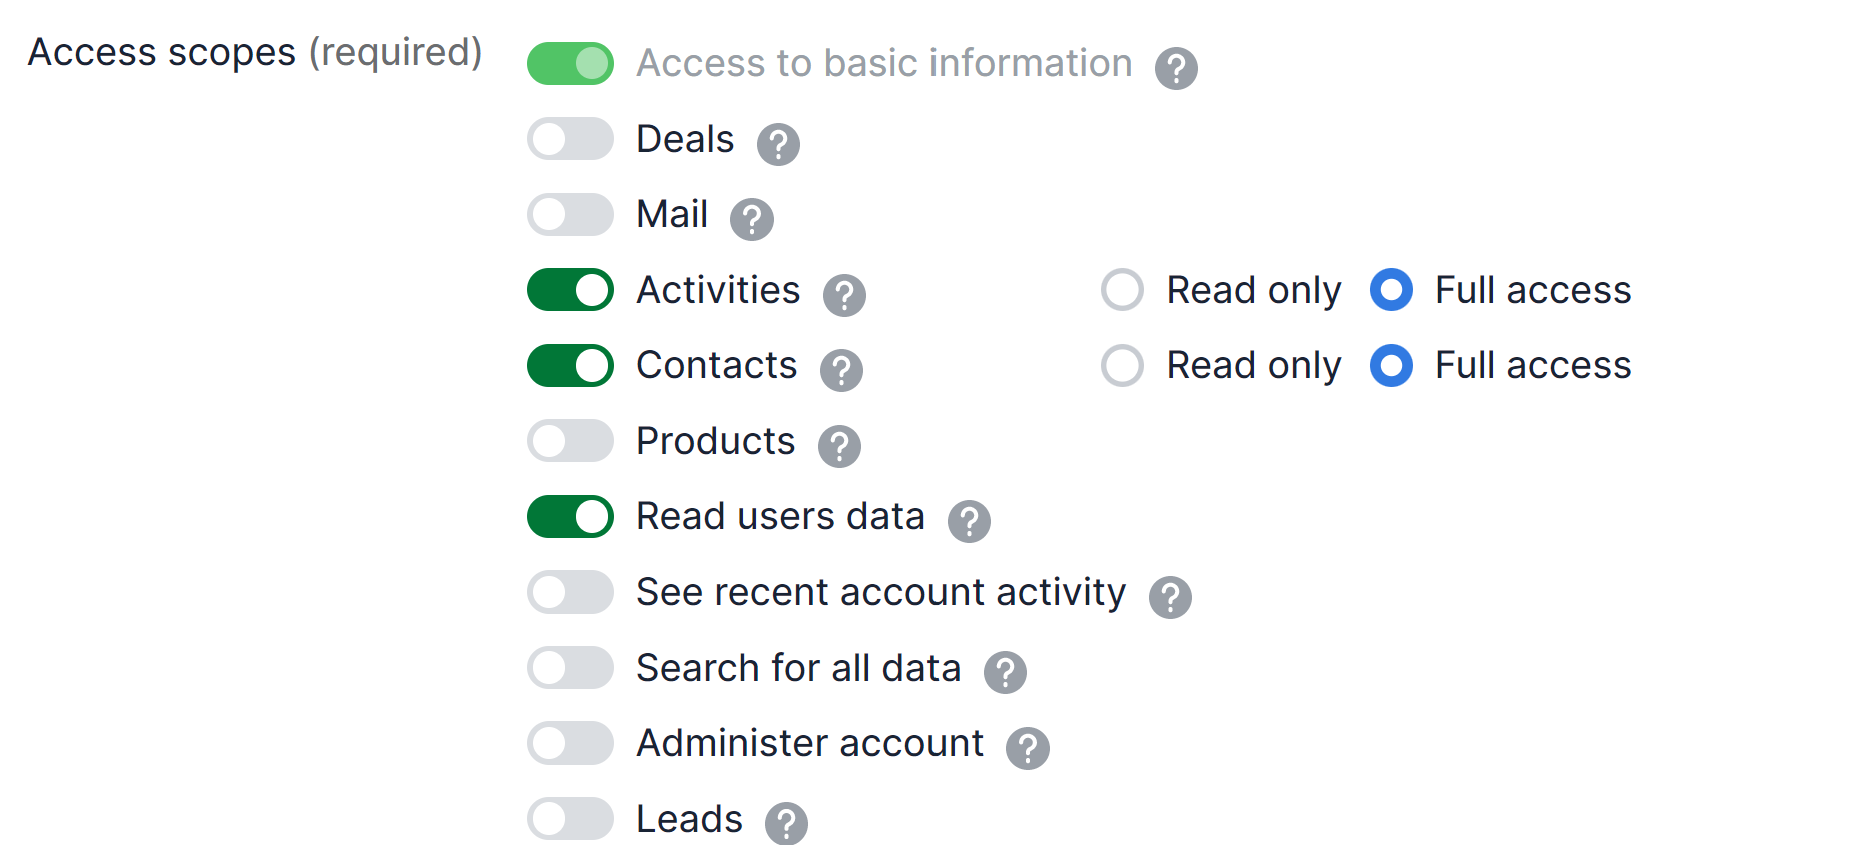Open the help icon next to Leads
Viewport: 1863px width, 845px height.
click(786, 823)
